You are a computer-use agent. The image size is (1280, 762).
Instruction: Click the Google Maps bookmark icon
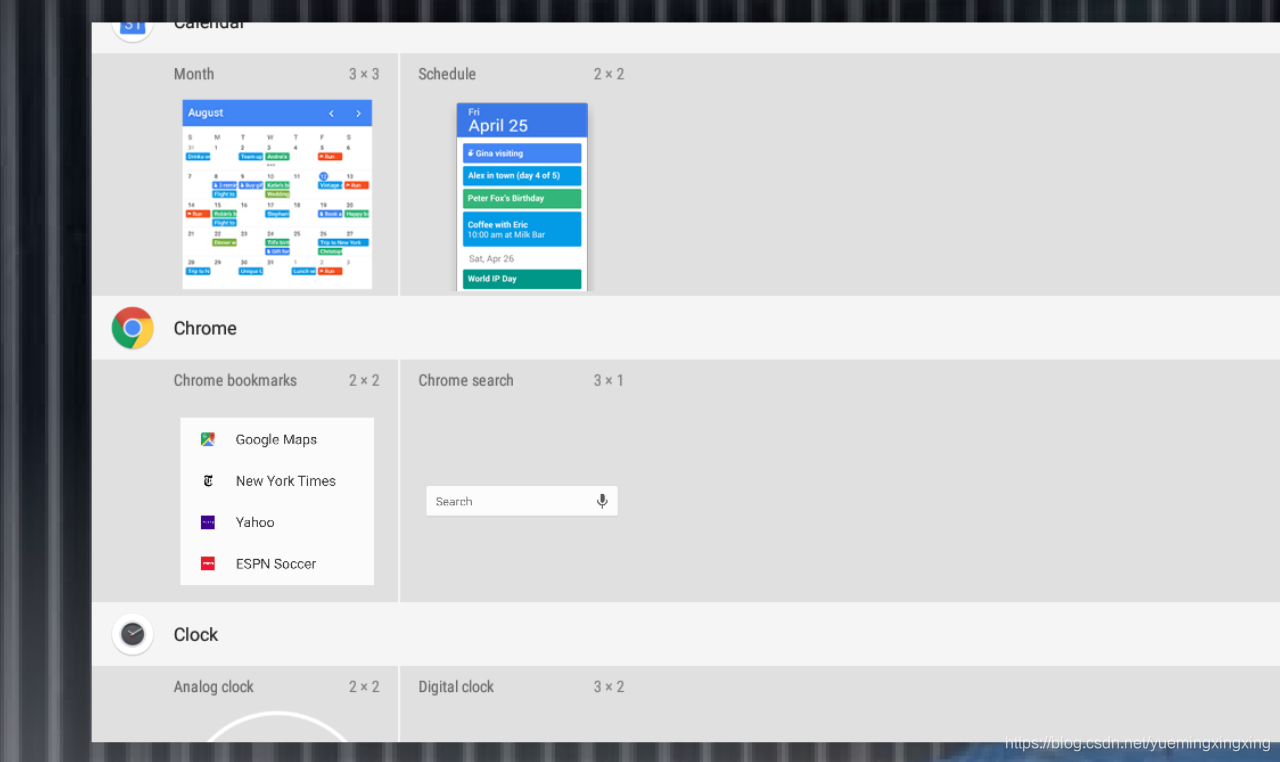208,439
